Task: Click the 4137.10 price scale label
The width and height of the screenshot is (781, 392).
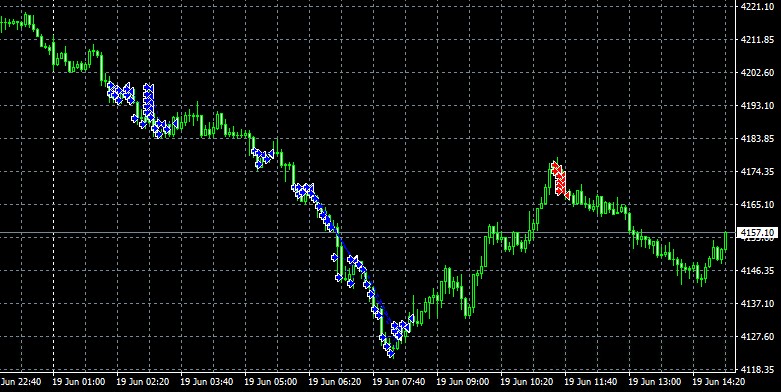Action: (x=757, y=303)
